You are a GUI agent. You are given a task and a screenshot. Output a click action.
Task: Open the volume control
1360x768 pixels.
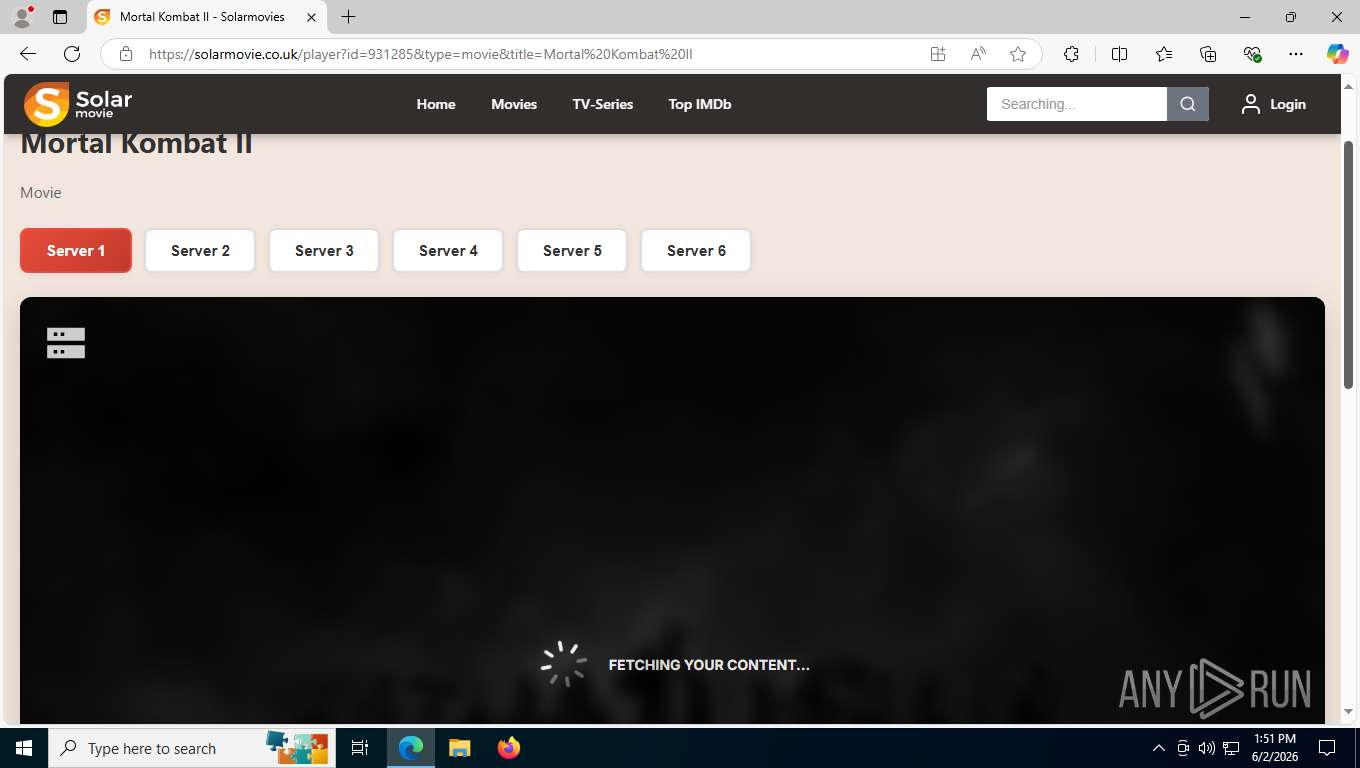pyautogui.click(x=1207, y=748)
